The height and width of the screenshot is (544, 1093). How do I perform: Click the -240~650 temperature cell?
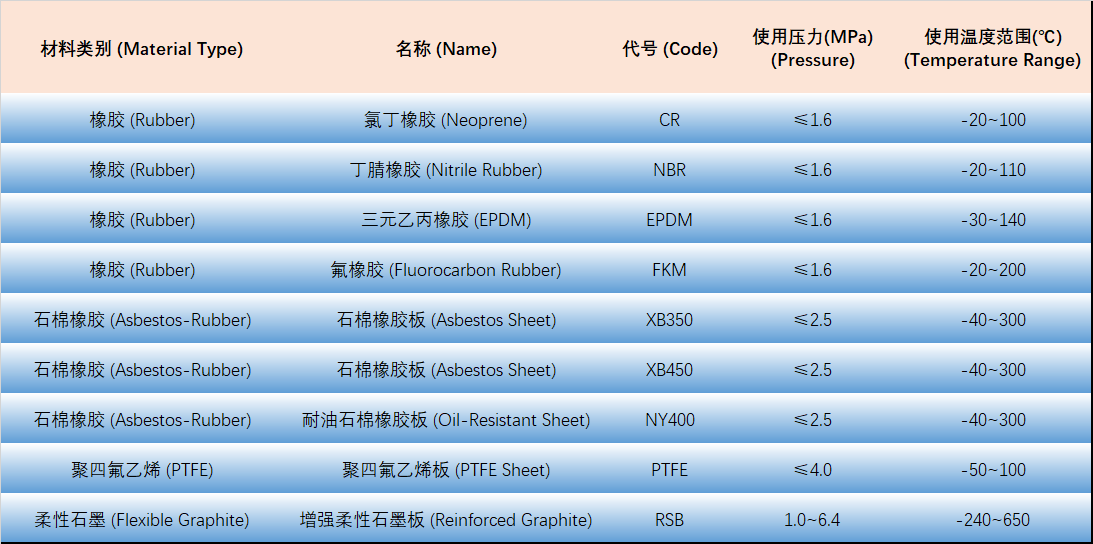[992, 520]
